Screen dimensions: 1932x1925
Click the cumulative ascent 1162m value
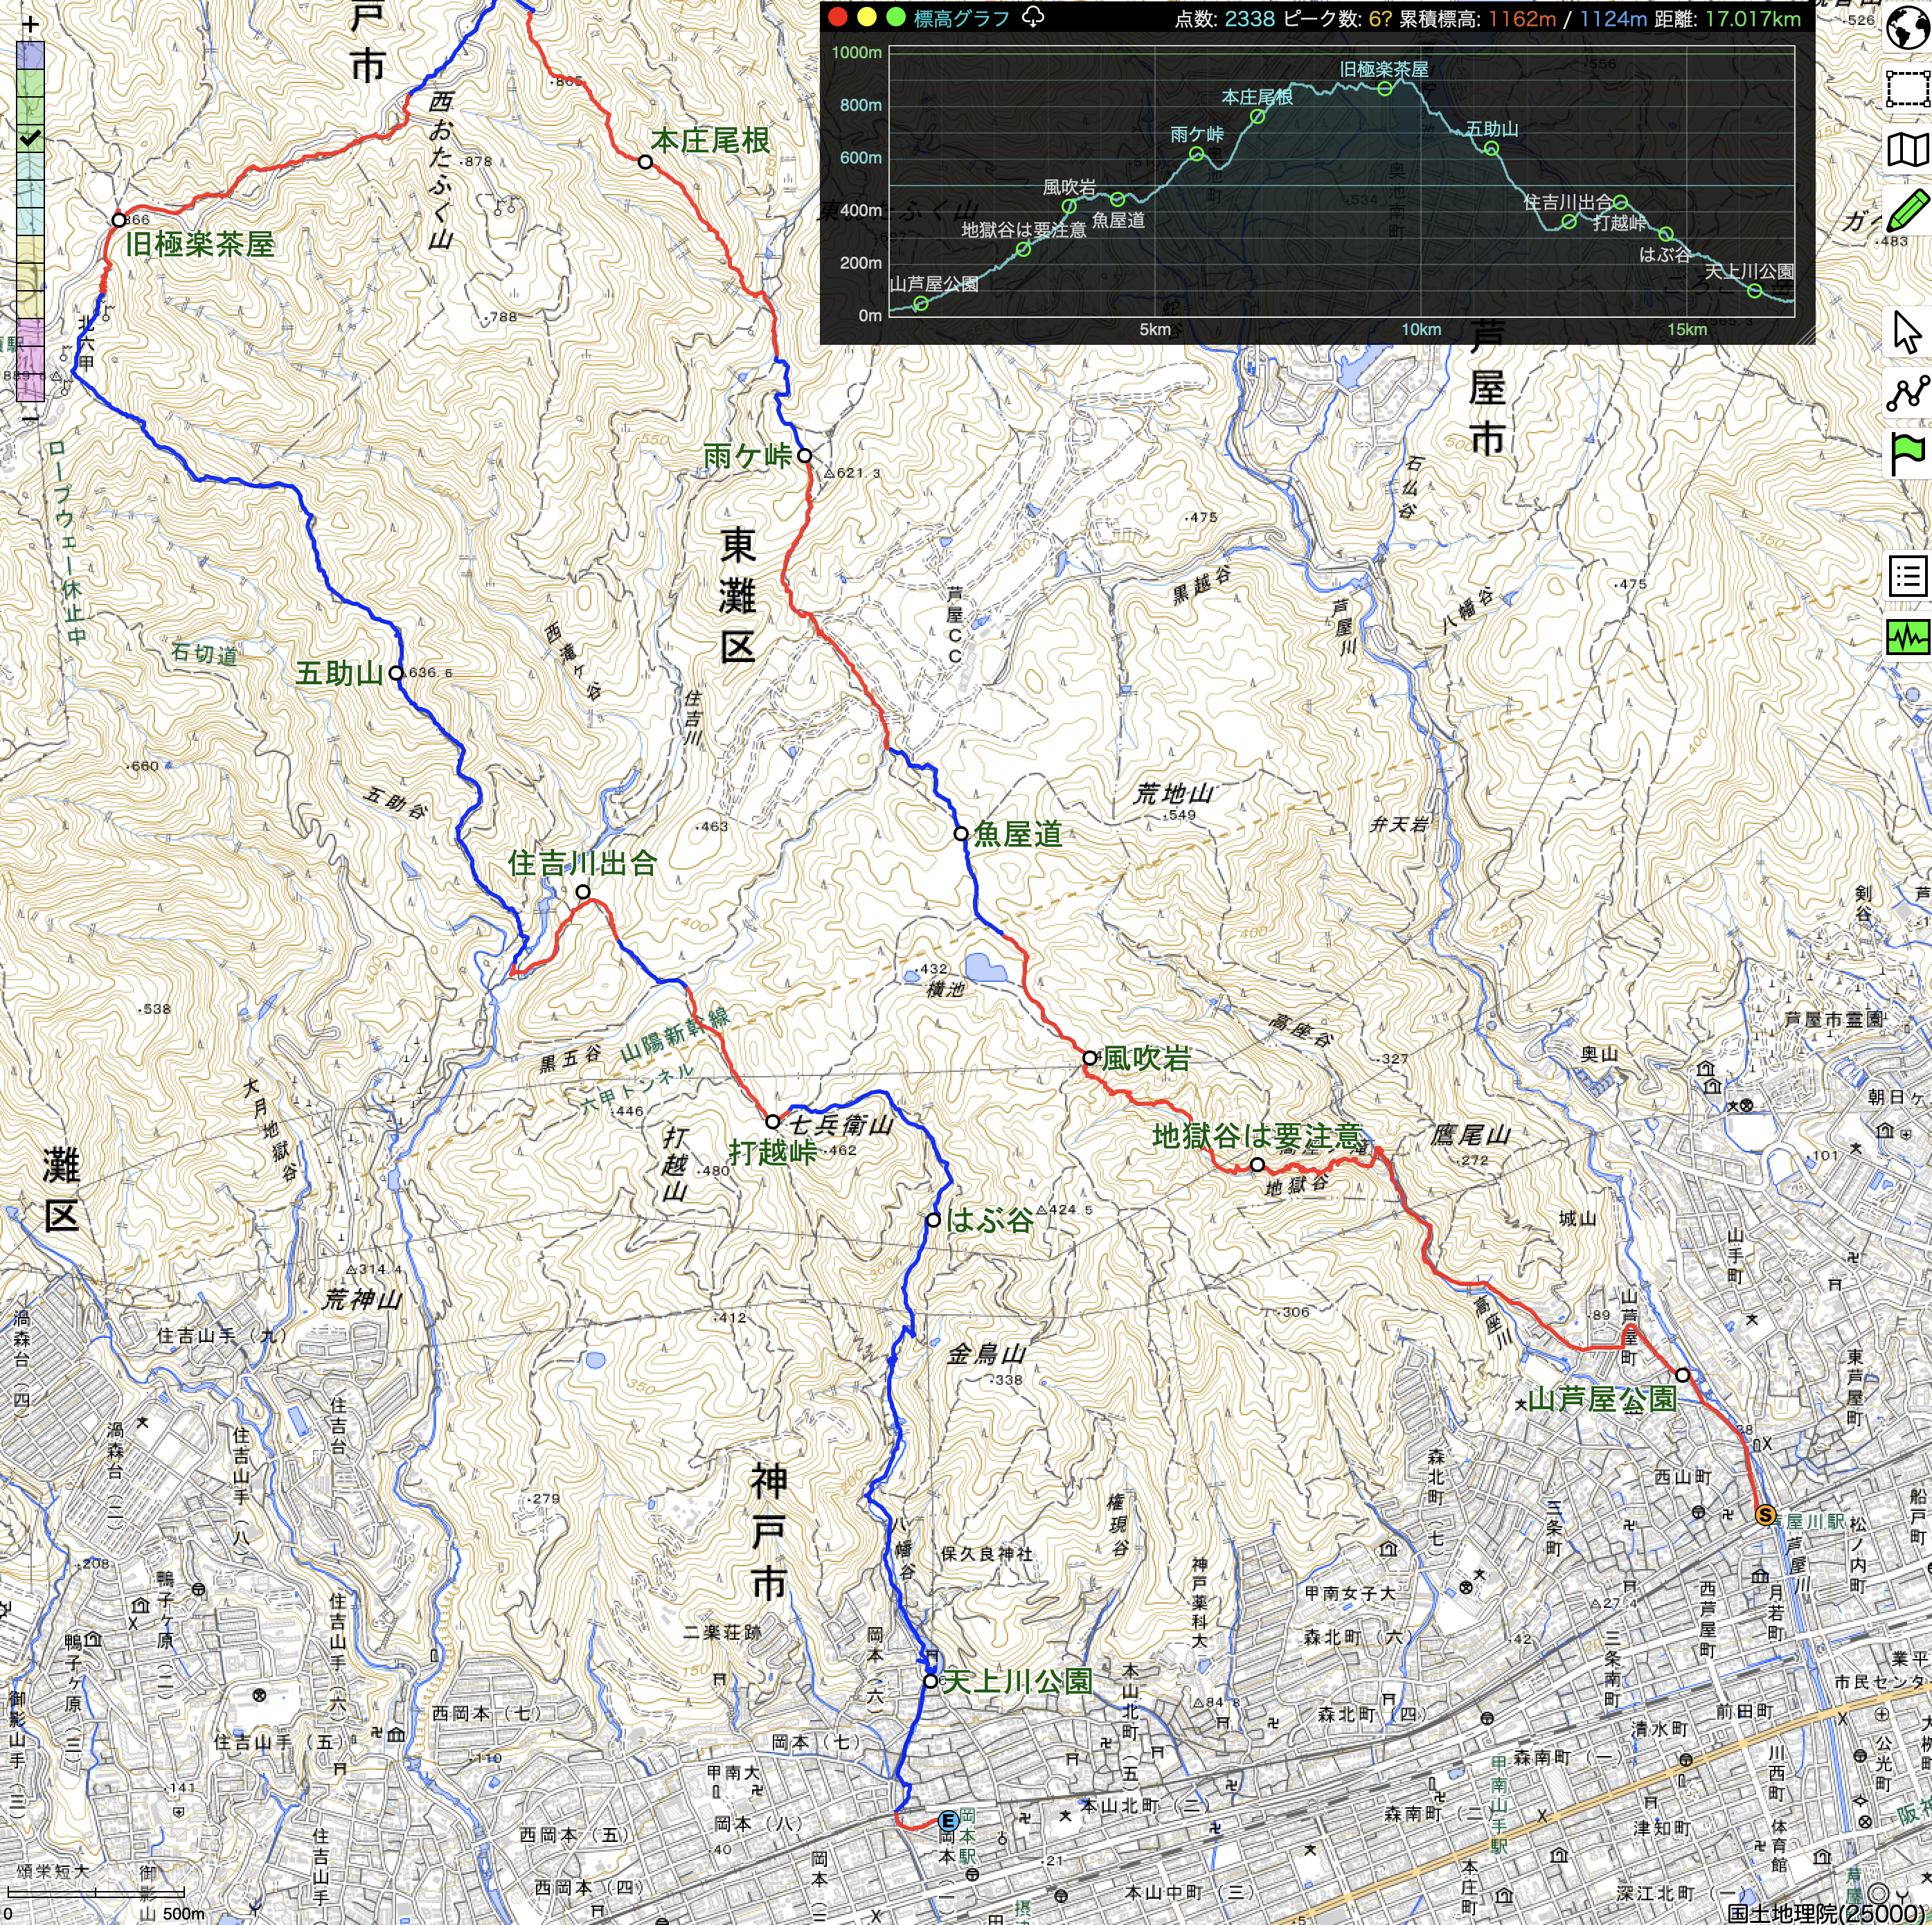(1522, 18)
